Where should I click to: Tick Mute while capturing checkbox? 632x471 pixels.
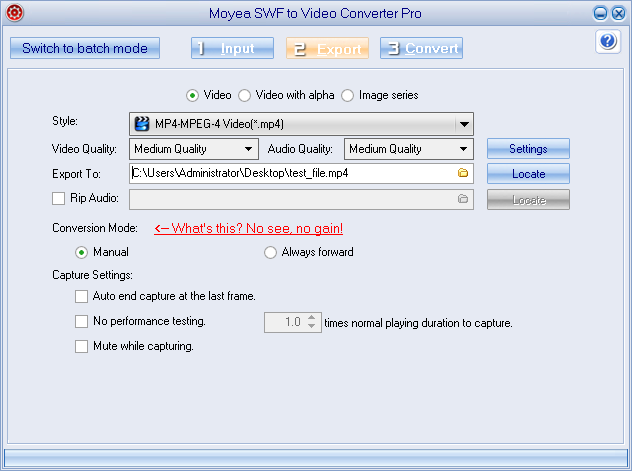point(81,347)
